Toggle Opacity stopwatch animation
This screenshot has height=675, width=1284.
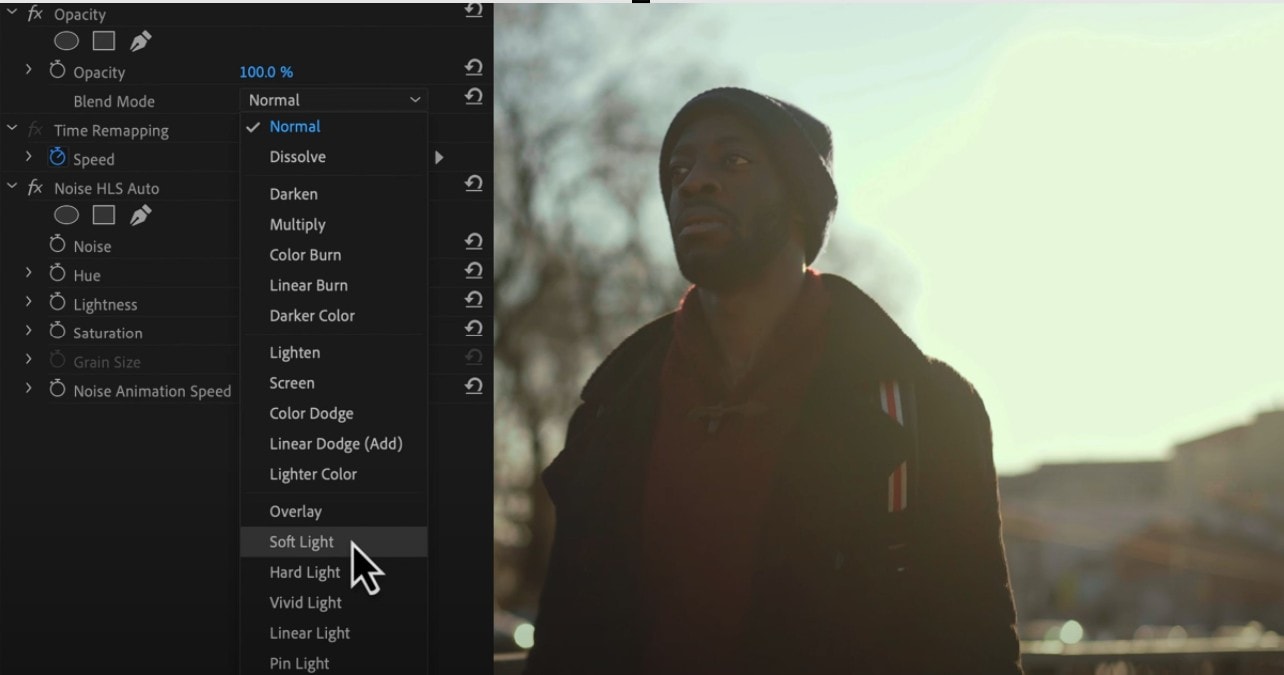pyautogui.click(x=57, y=71)
